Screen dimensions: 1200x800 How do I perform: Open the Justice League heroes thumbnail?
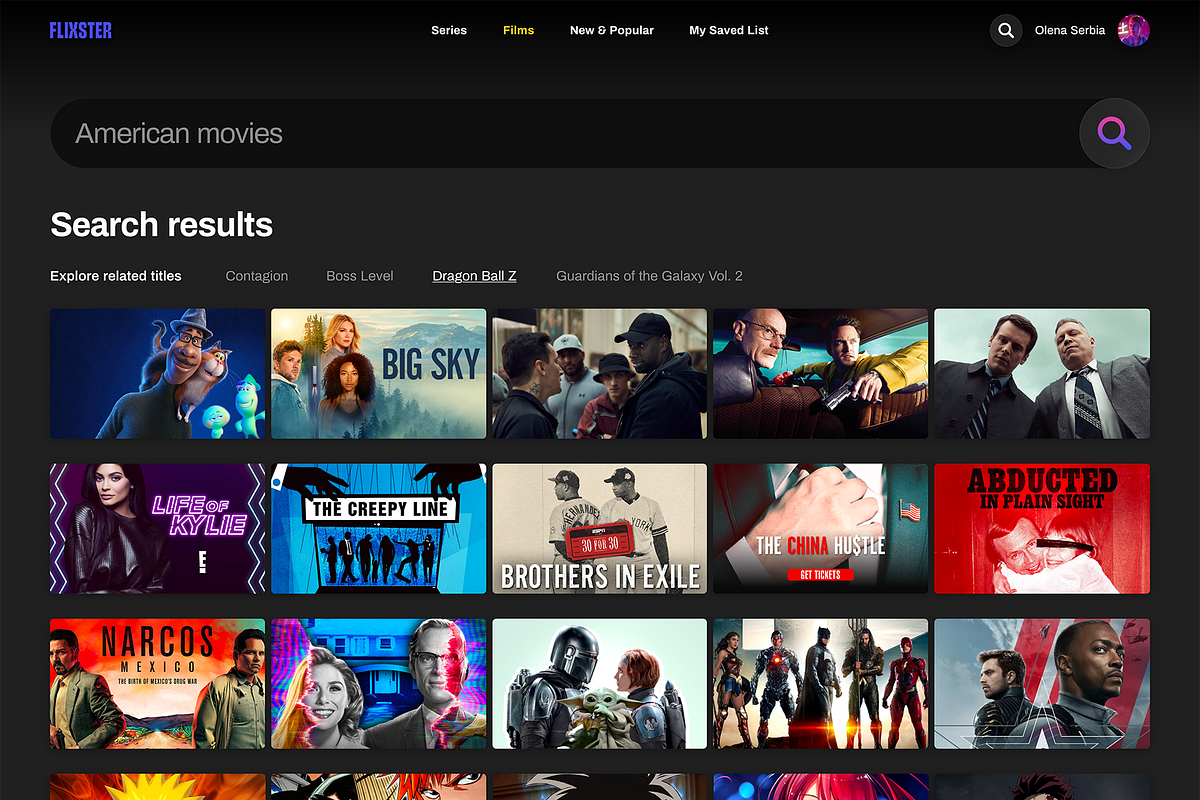click(820, 683)
